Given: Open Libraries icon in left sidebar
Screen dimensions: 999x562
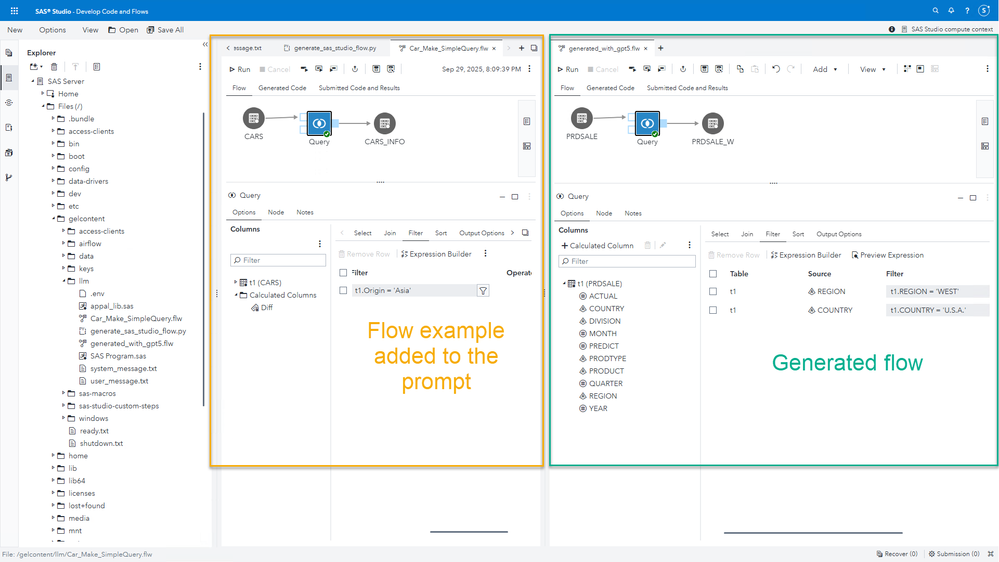Looking at the screenshot, I should [9, 152].
